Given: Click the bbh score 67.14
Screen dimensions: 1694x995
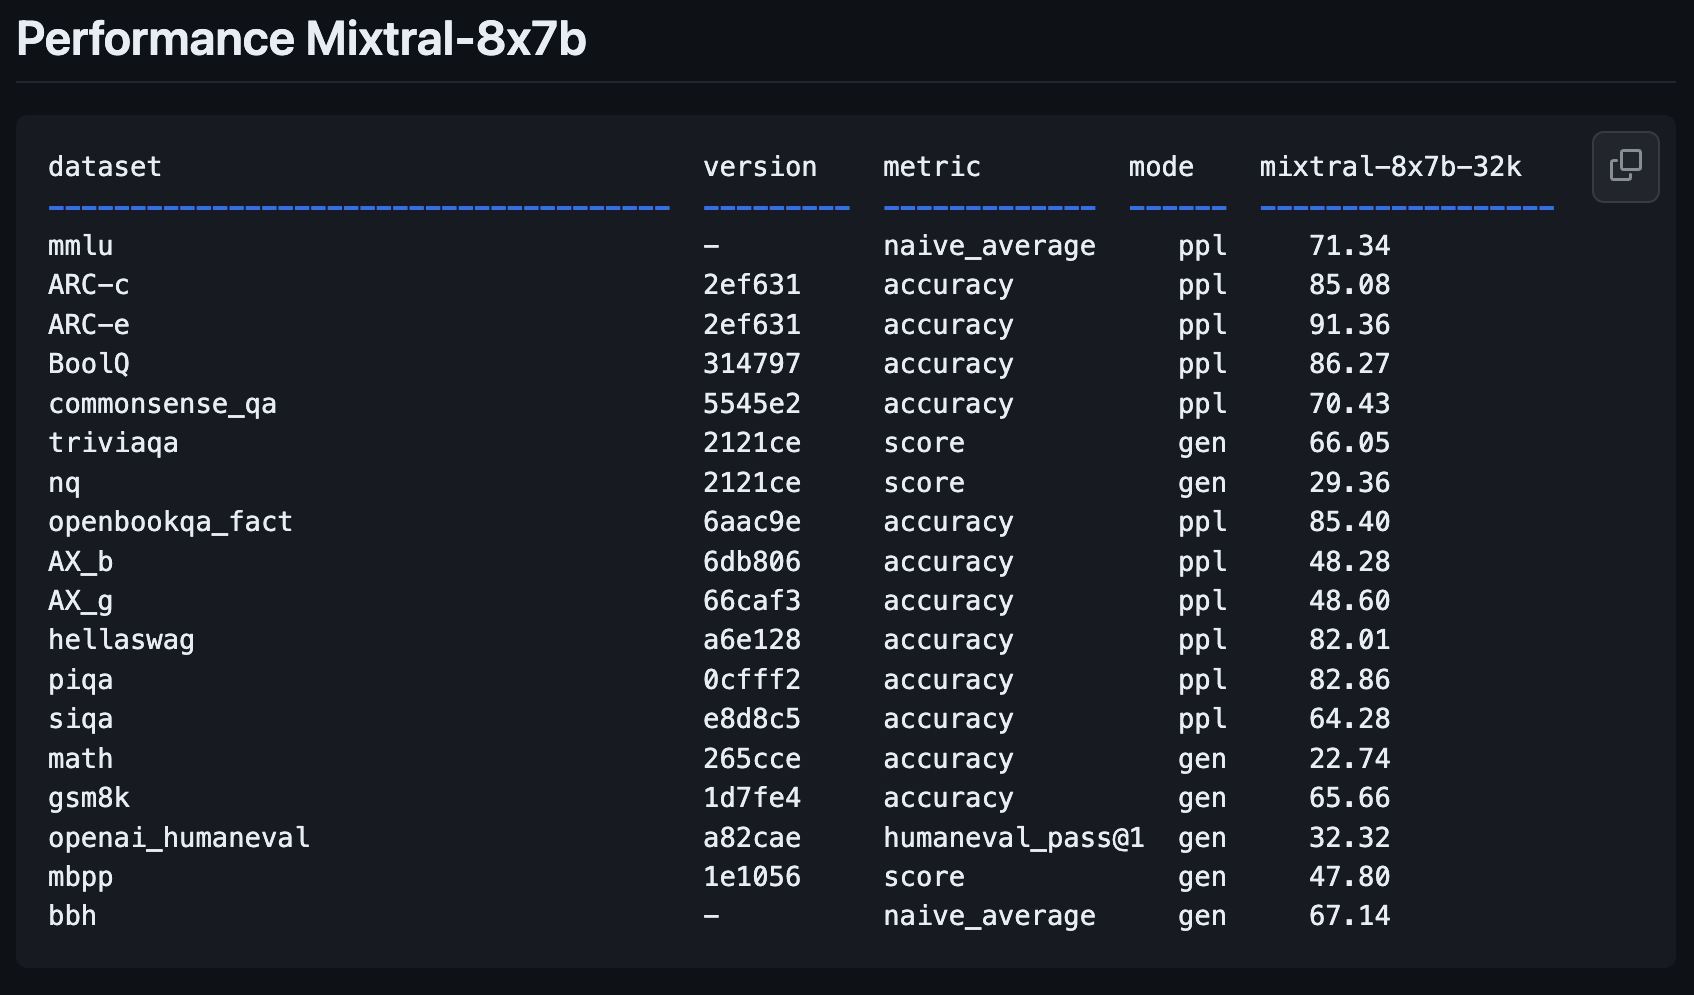Looking at the screenshot, I should click(1349, 916).
